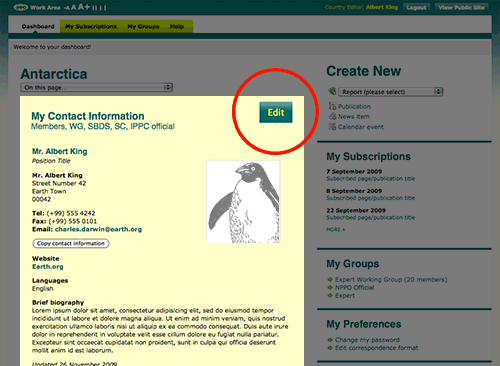This screenshot has height=366, width=500.
Task: Click the Publication icon under Create New
Action: (332, 106)
